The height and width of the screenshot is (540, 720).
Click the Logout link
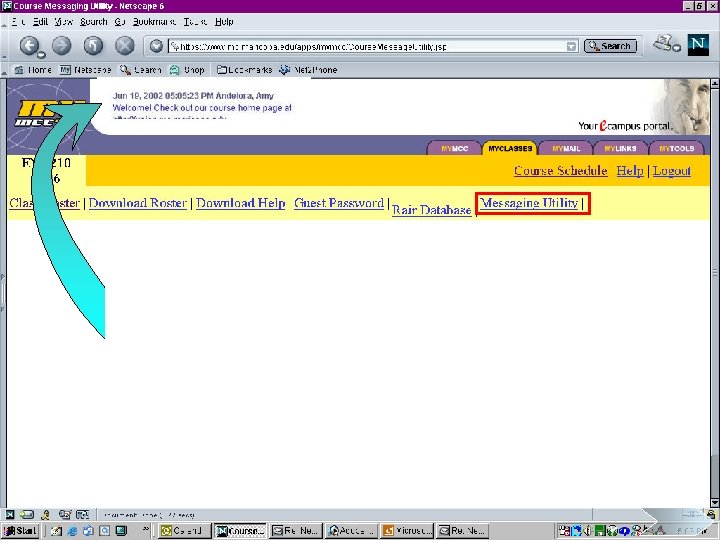tap(672, 171)
